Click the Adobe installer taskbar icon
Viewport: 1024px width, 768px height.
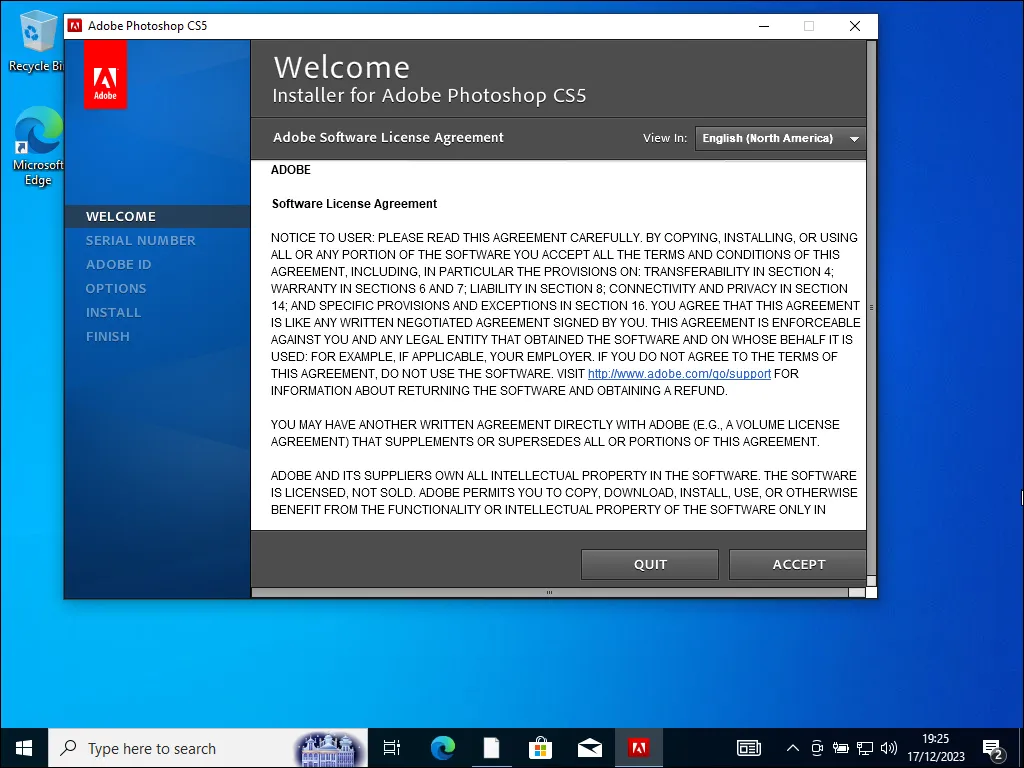click(638, 748)
